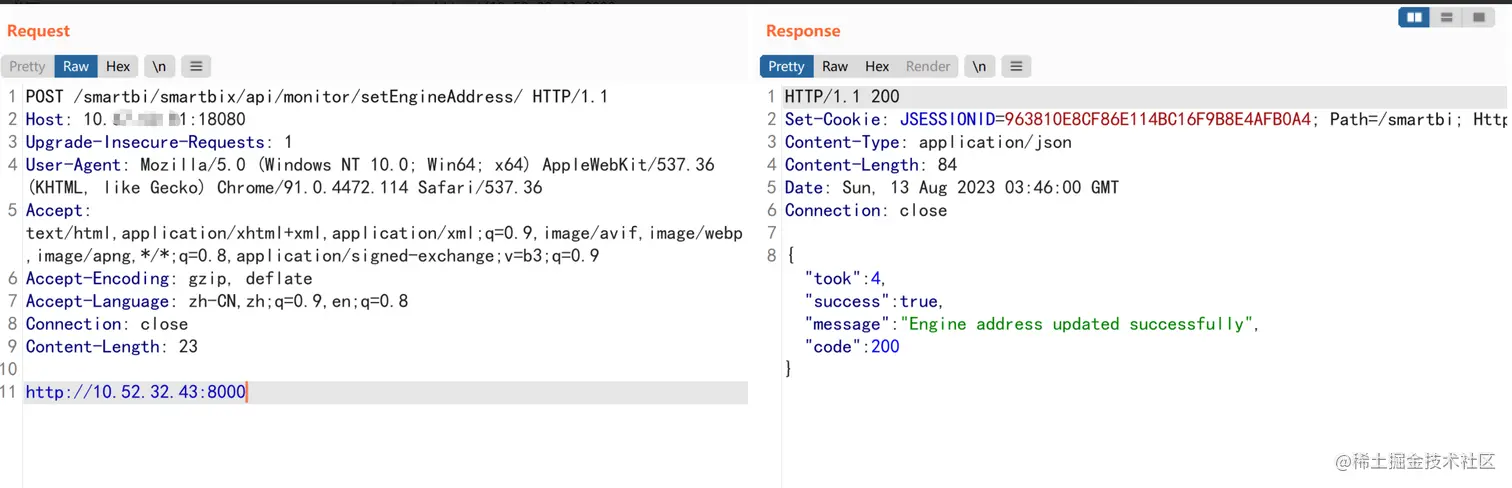Click the "message" JSON value text

[x=1079, y=324]
